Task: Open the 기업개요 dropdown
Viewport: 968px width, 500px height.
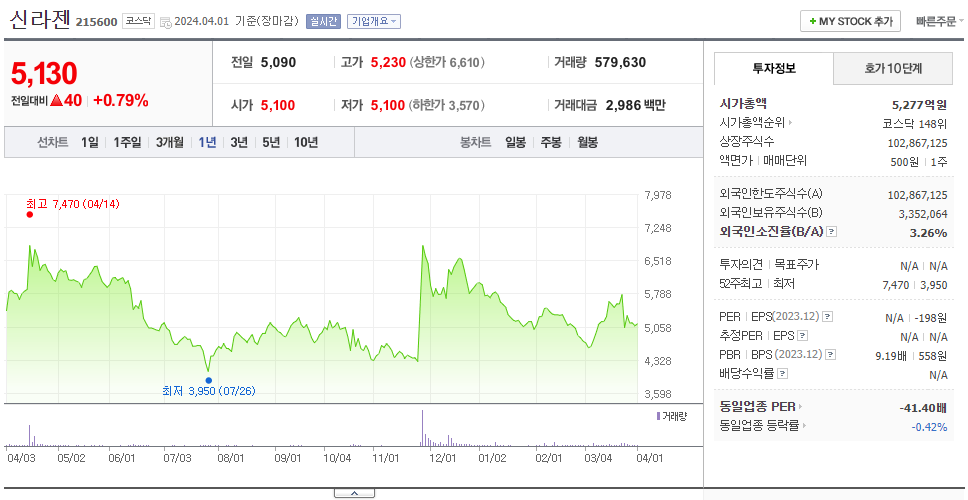Action: [374, 21]
